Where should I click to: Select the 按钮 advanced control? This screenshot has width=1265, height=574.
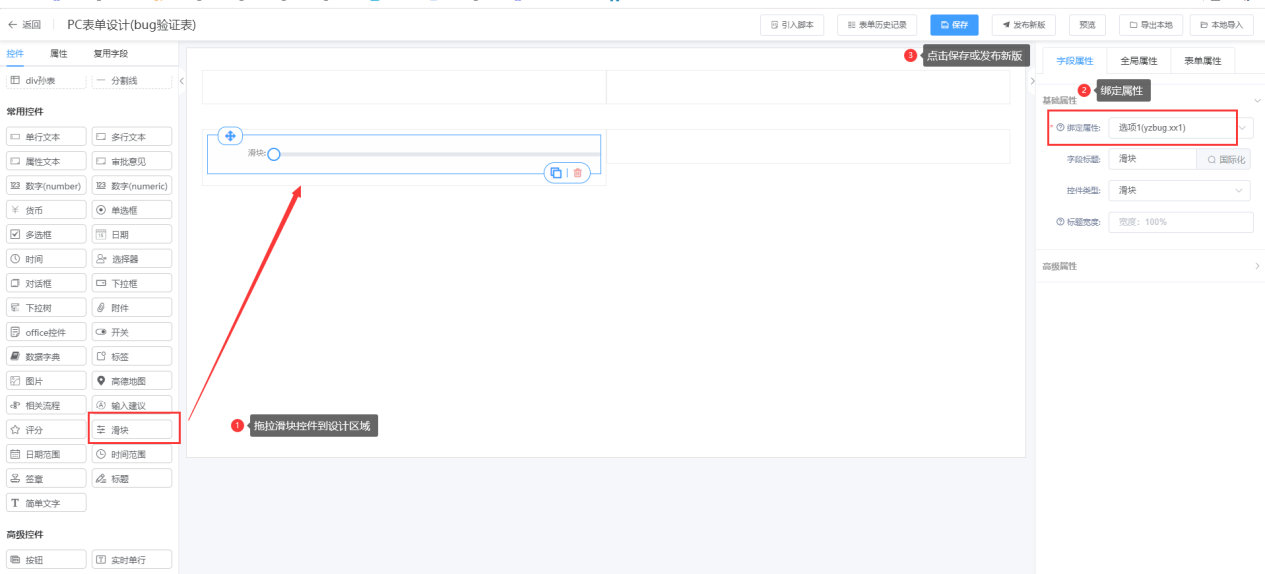(x=46, y=560)
